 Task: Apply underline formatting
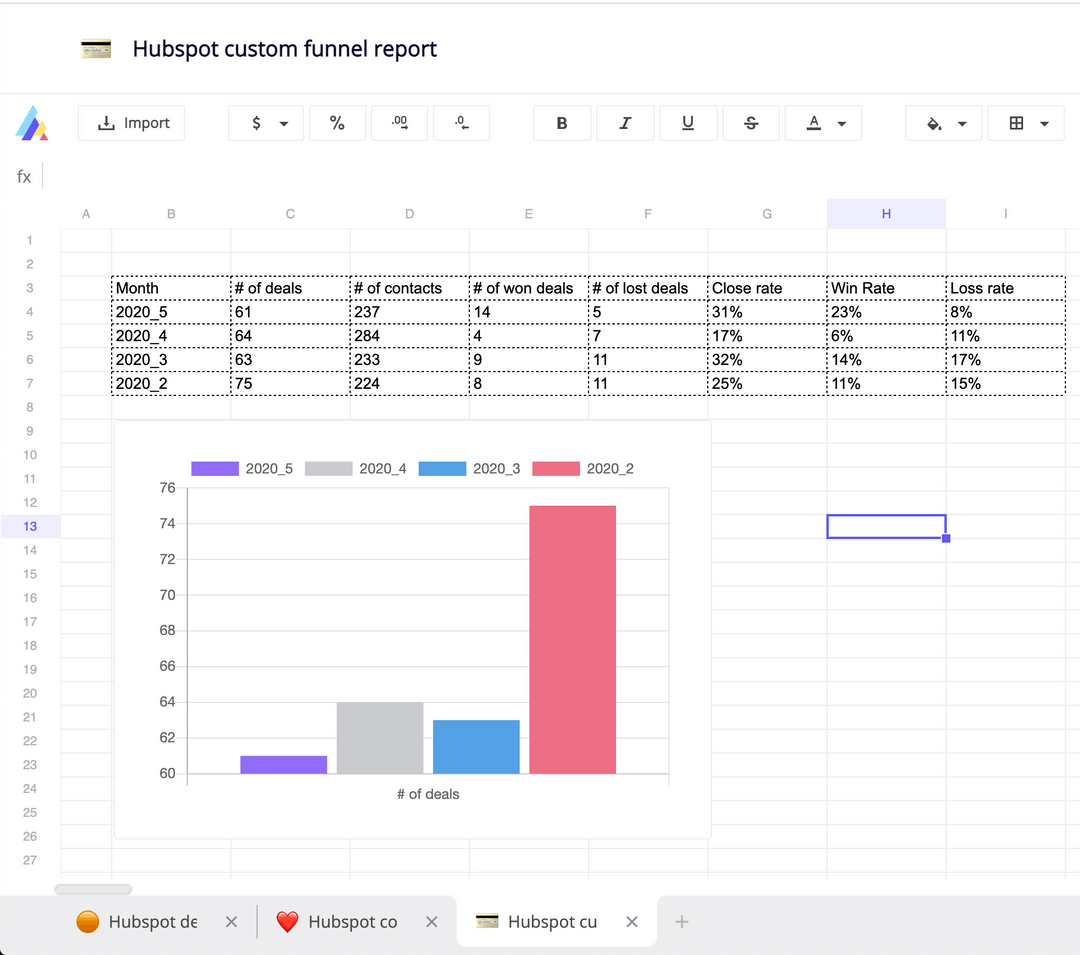pos(688,122)
